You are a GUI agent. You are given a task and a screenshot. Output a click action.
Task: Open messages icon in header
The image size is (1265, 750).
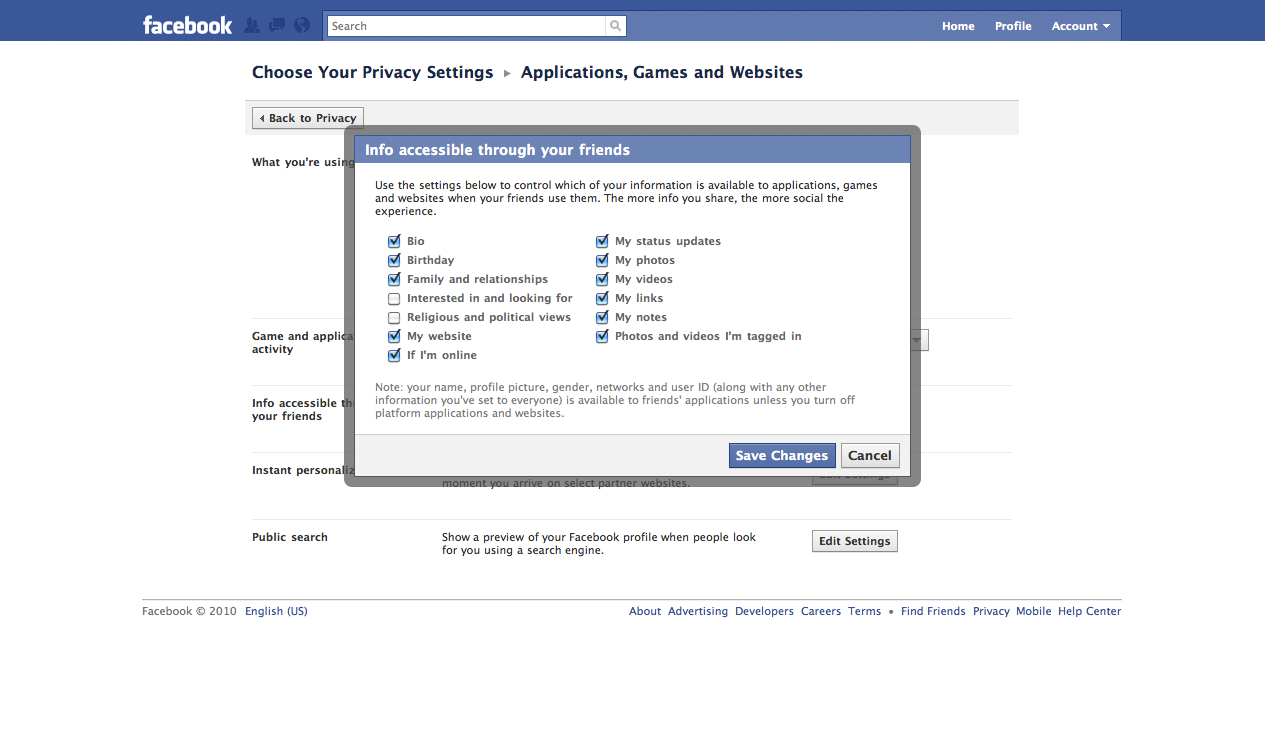point(277,25)
